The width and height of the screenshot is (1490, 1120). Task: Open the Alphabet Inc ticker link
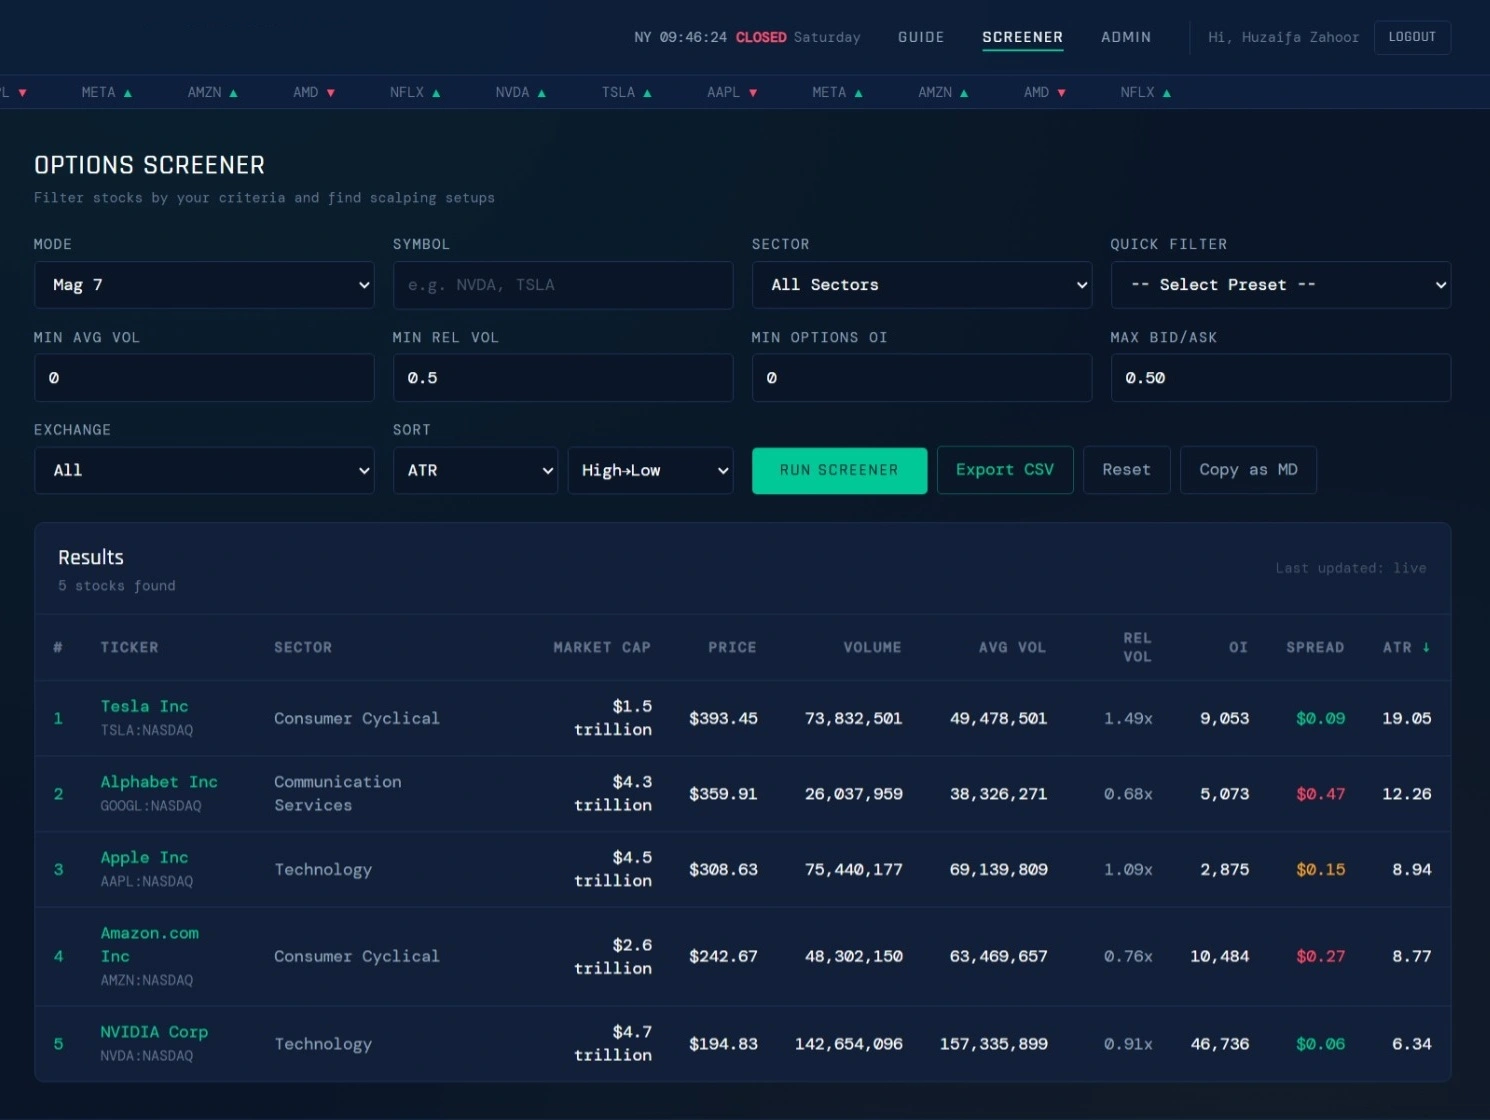159,782
